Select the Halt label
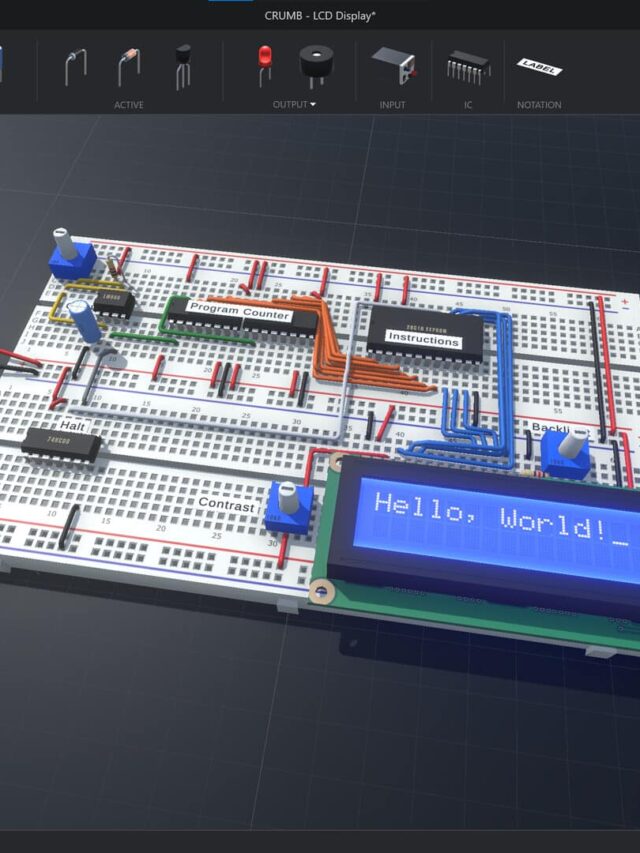Screen dimensions: 640x853 point(72,425)
